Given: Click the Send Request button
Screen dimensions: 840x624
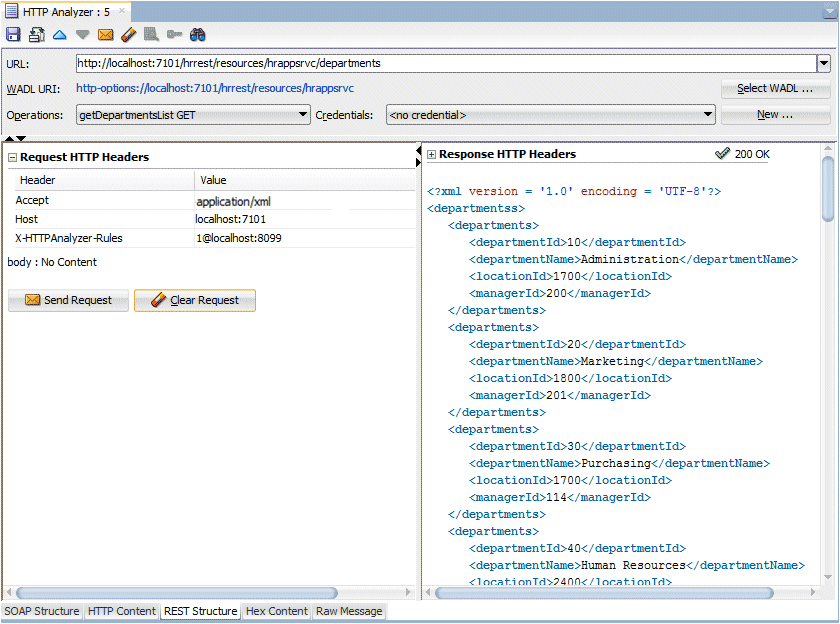Looking at the screenshot, I should coord(69,300).
